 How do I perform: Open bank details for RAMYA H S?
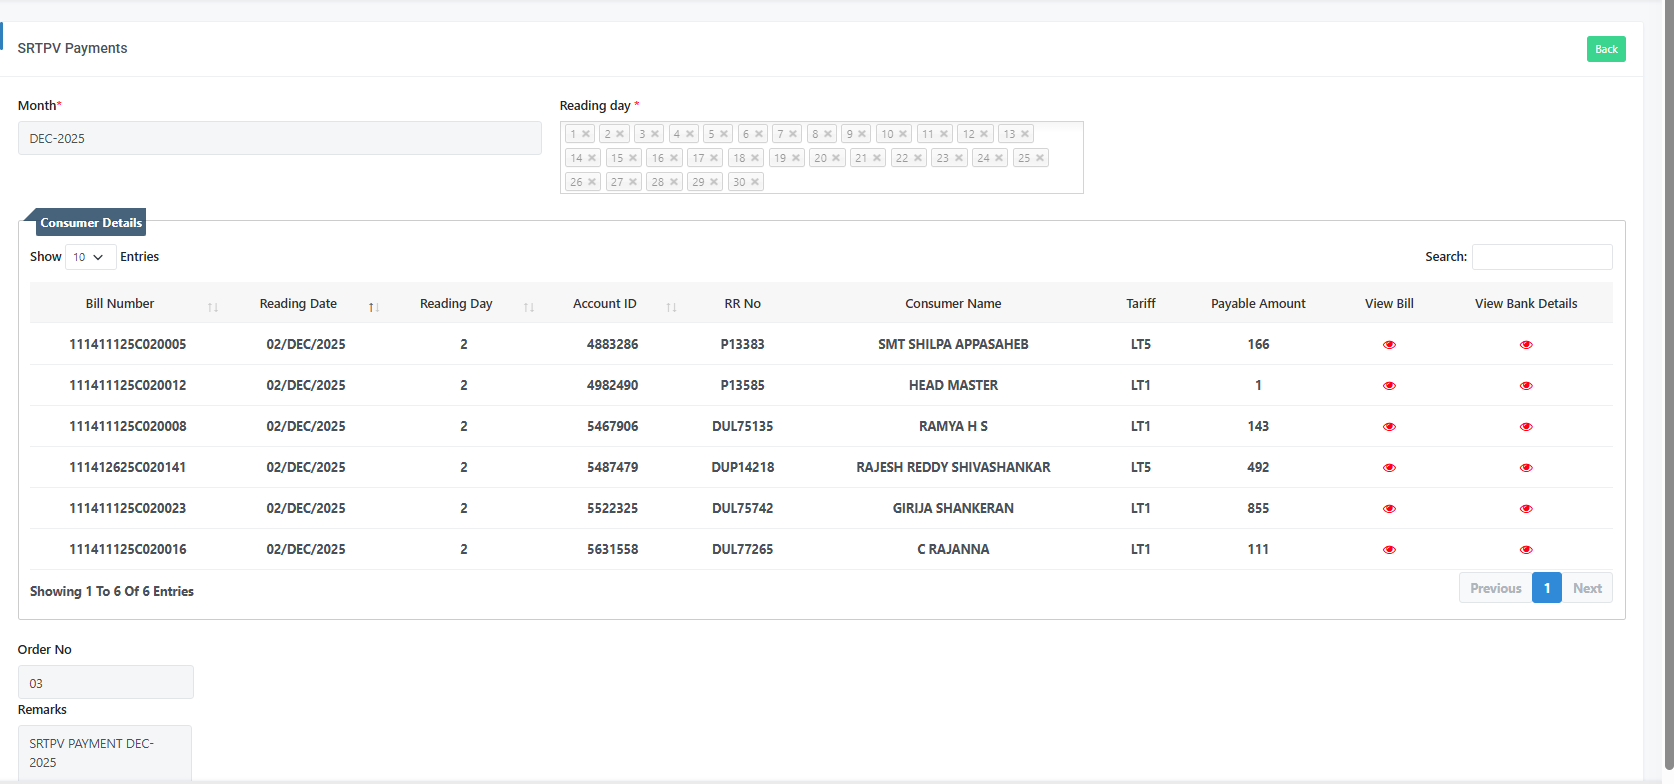tap(1526, 427)
